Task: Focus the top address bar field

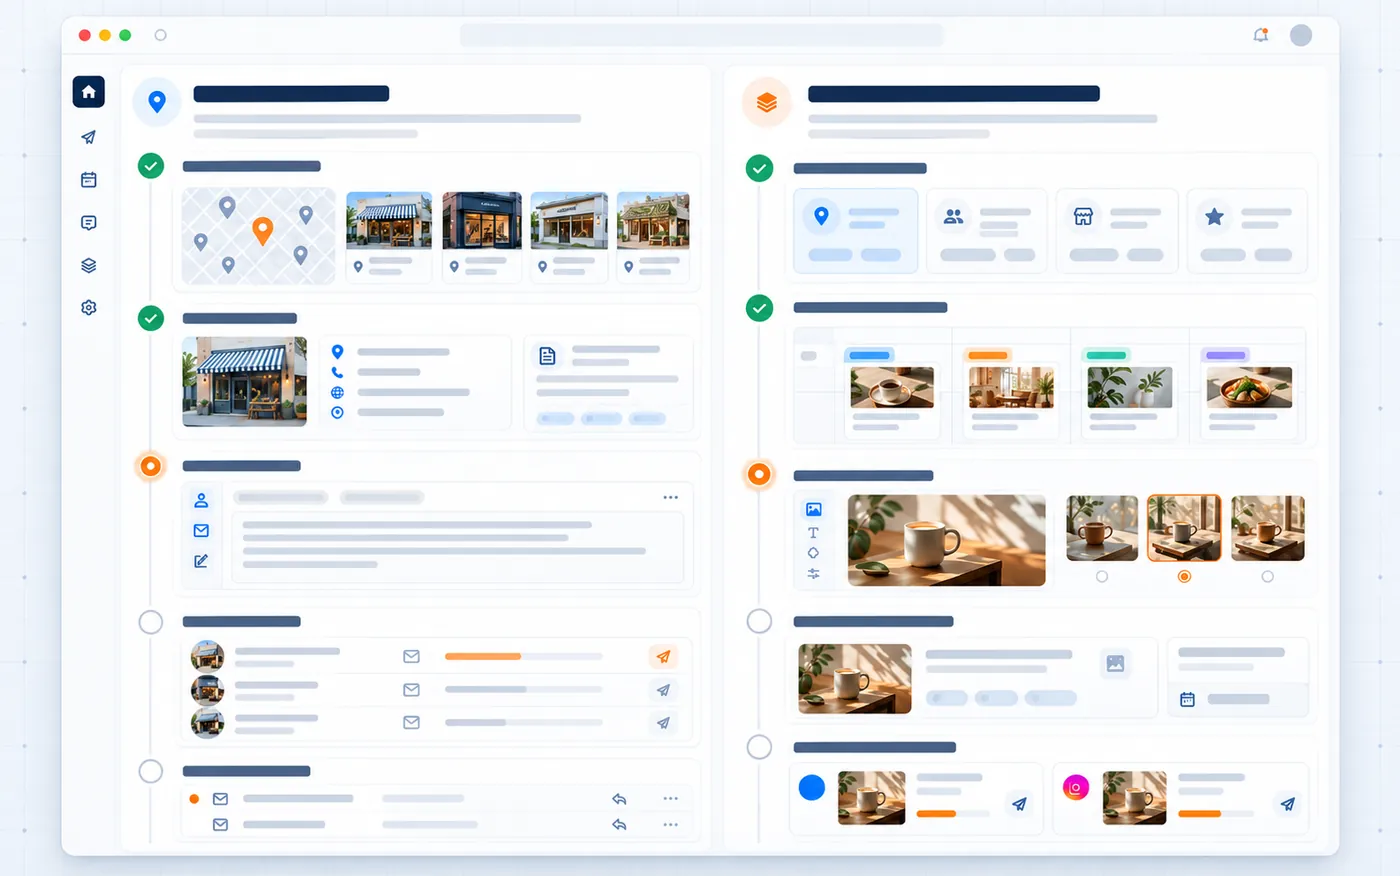Action: click(x=701, y=35)
